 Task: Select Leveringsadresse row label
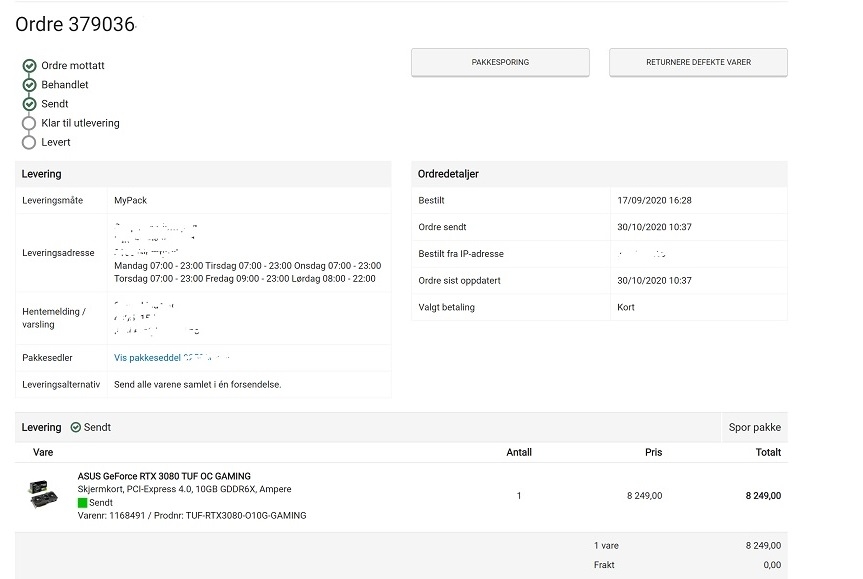click(58, 253)
